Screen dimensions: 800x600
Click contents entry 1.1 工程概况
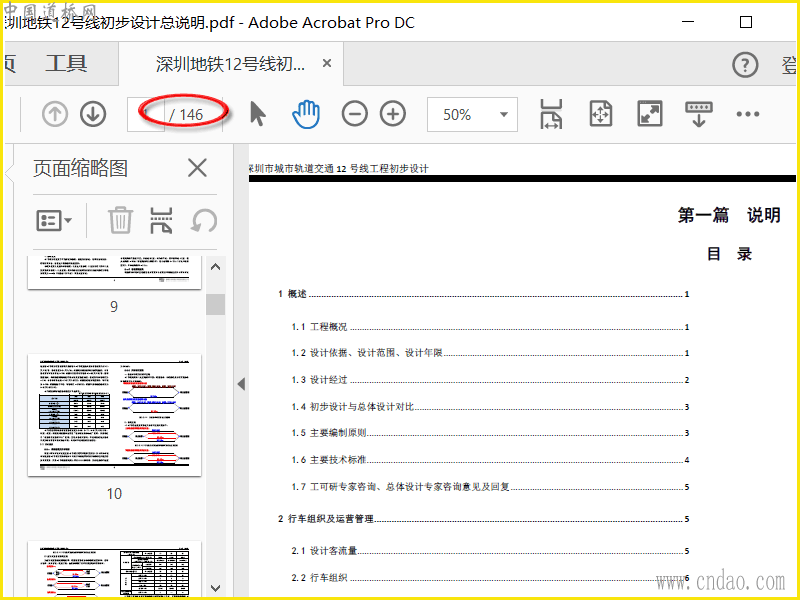(490, 327)
